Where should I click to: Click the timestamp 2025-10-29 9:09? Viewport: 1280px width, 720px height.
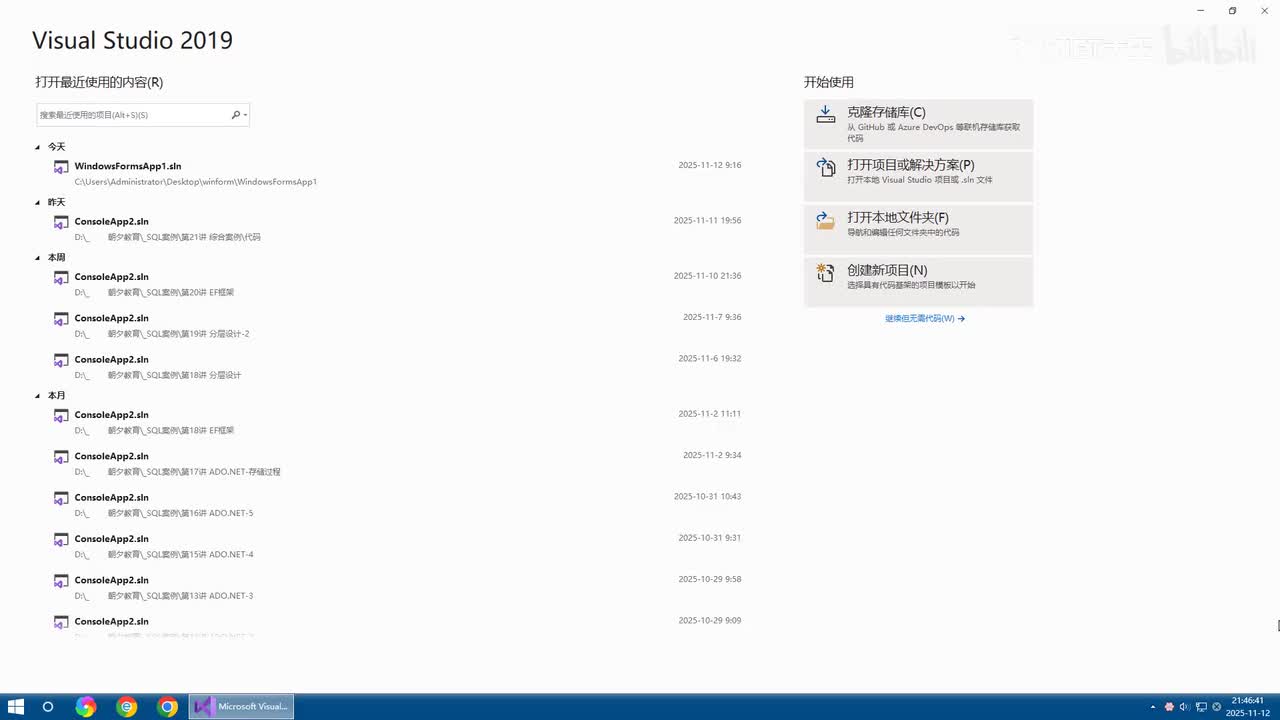click(710, 620)
